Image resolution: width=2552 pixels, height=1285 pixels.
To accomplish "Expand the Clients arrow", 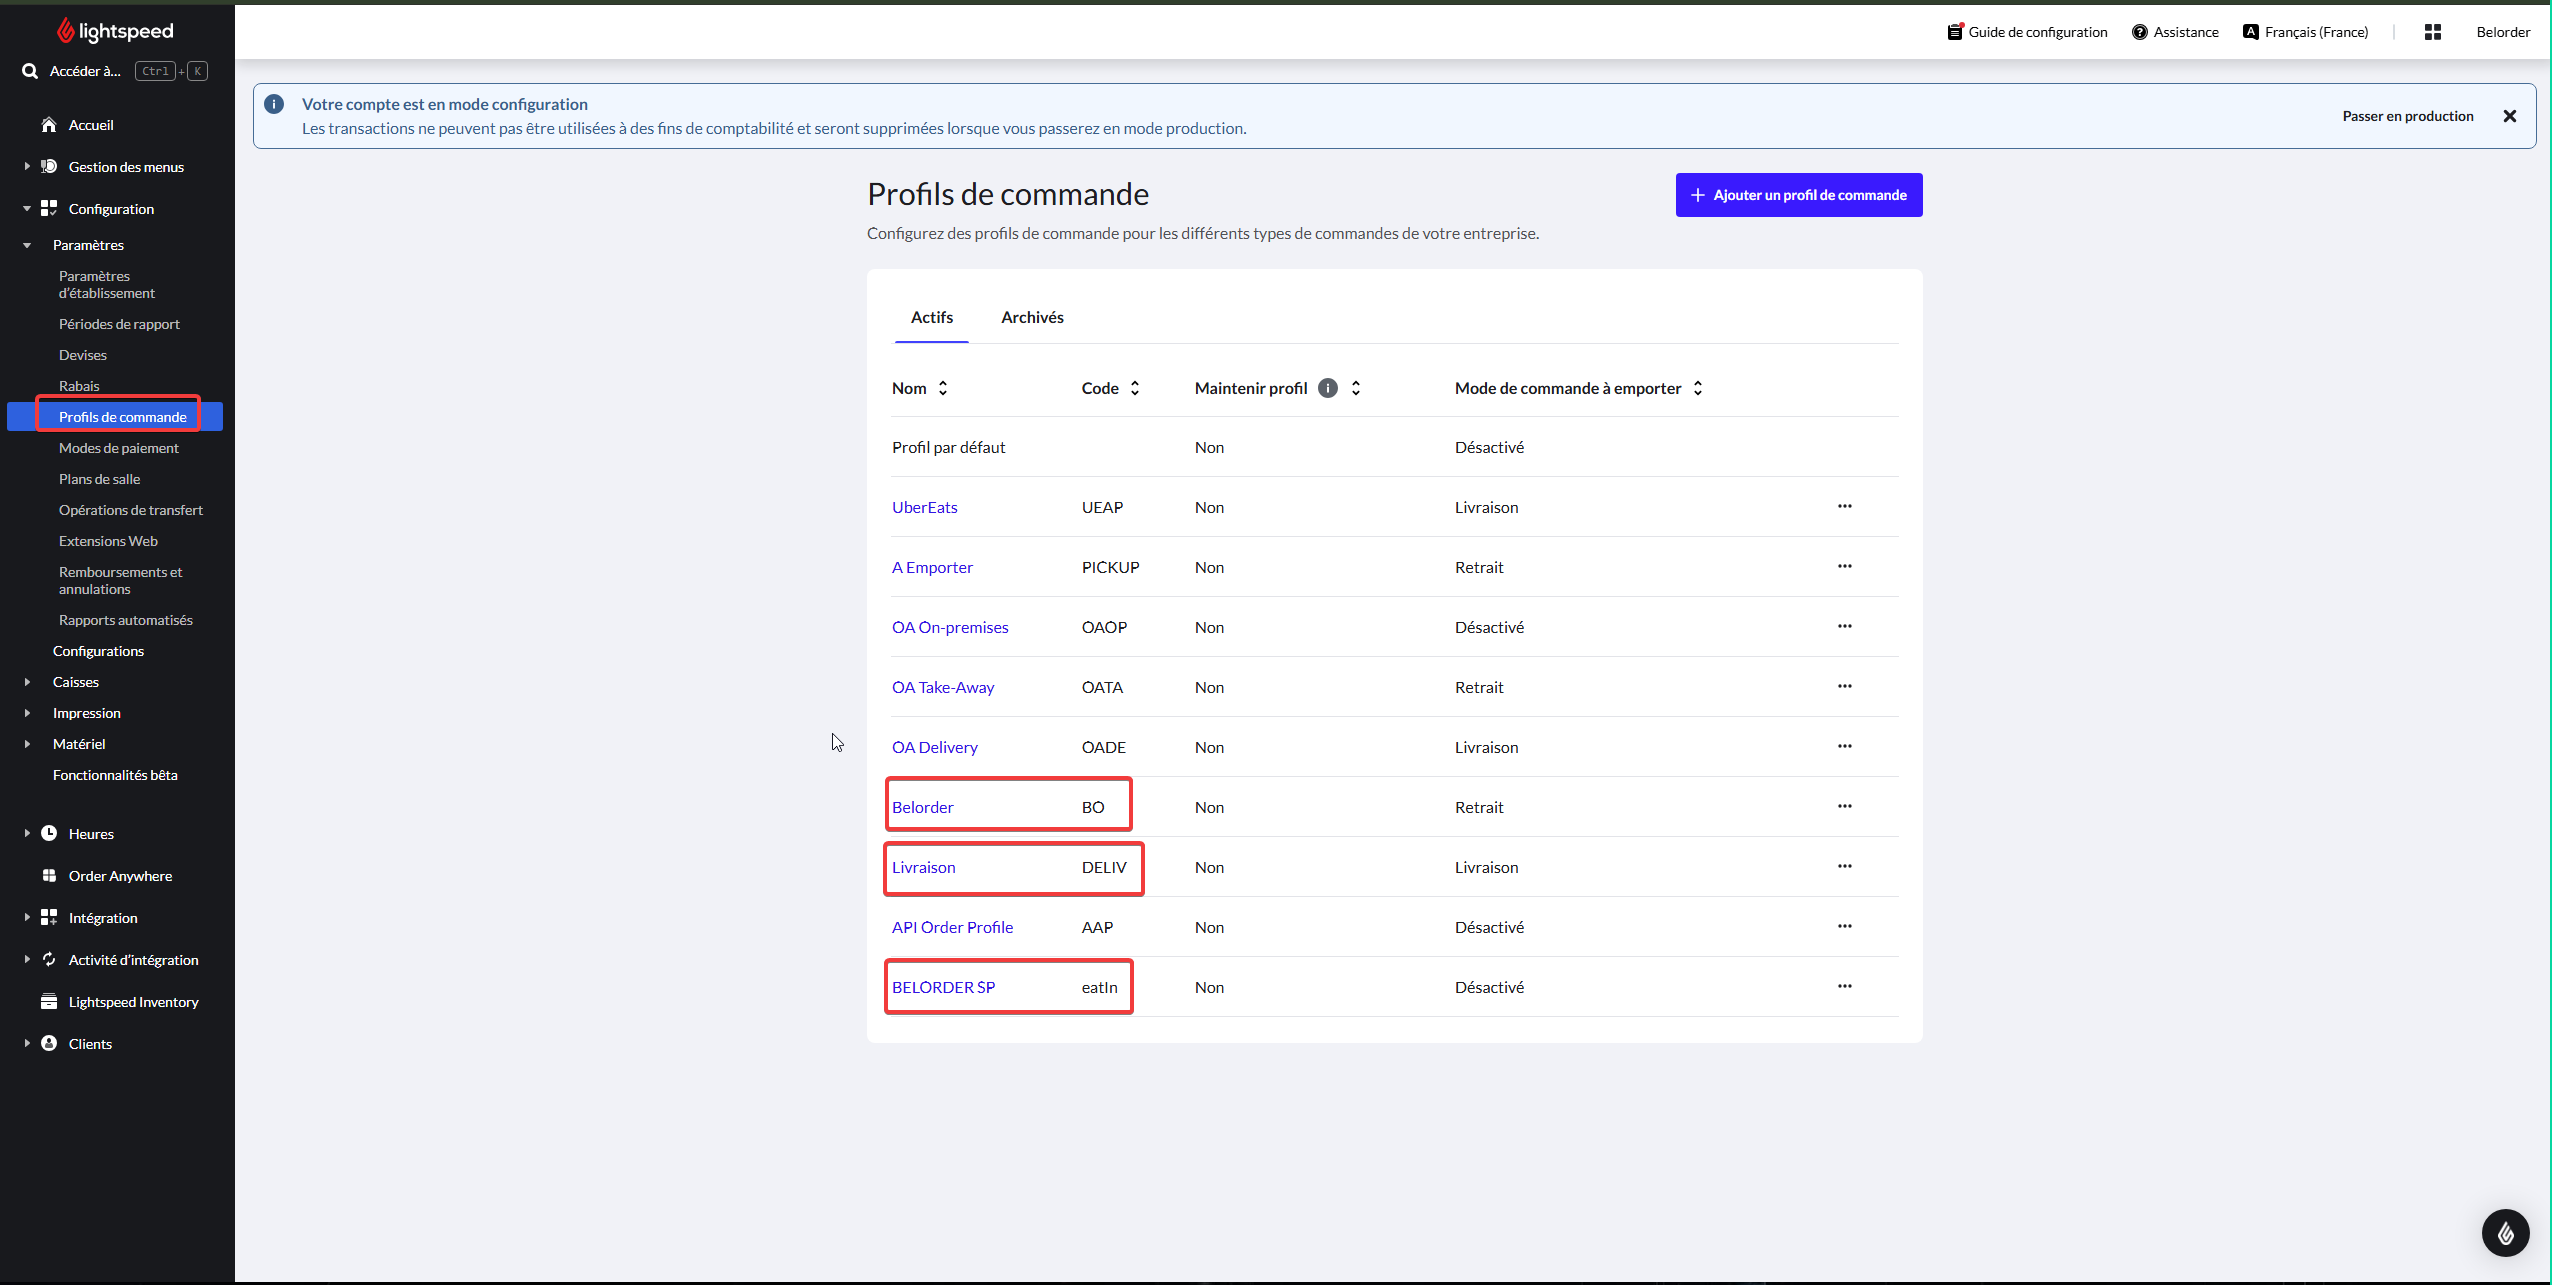I will 27,1043.
